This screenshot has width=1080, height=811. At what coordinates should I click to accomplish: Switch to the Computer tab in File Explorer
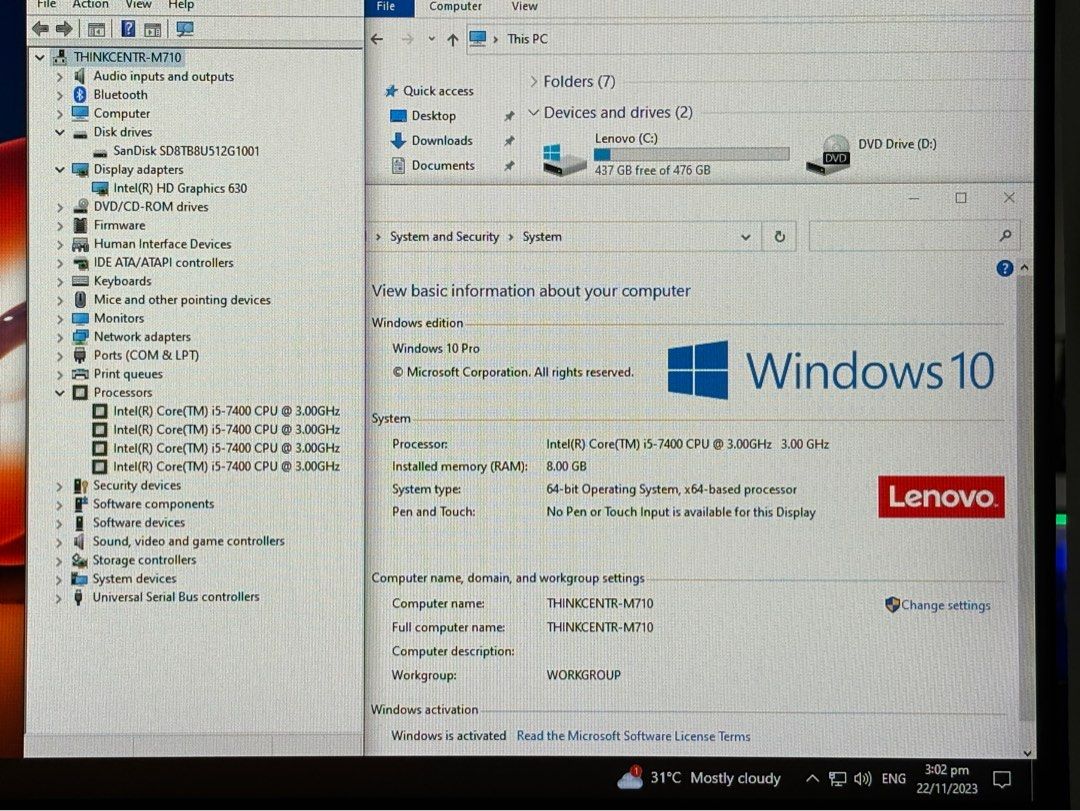coord(455,7)
